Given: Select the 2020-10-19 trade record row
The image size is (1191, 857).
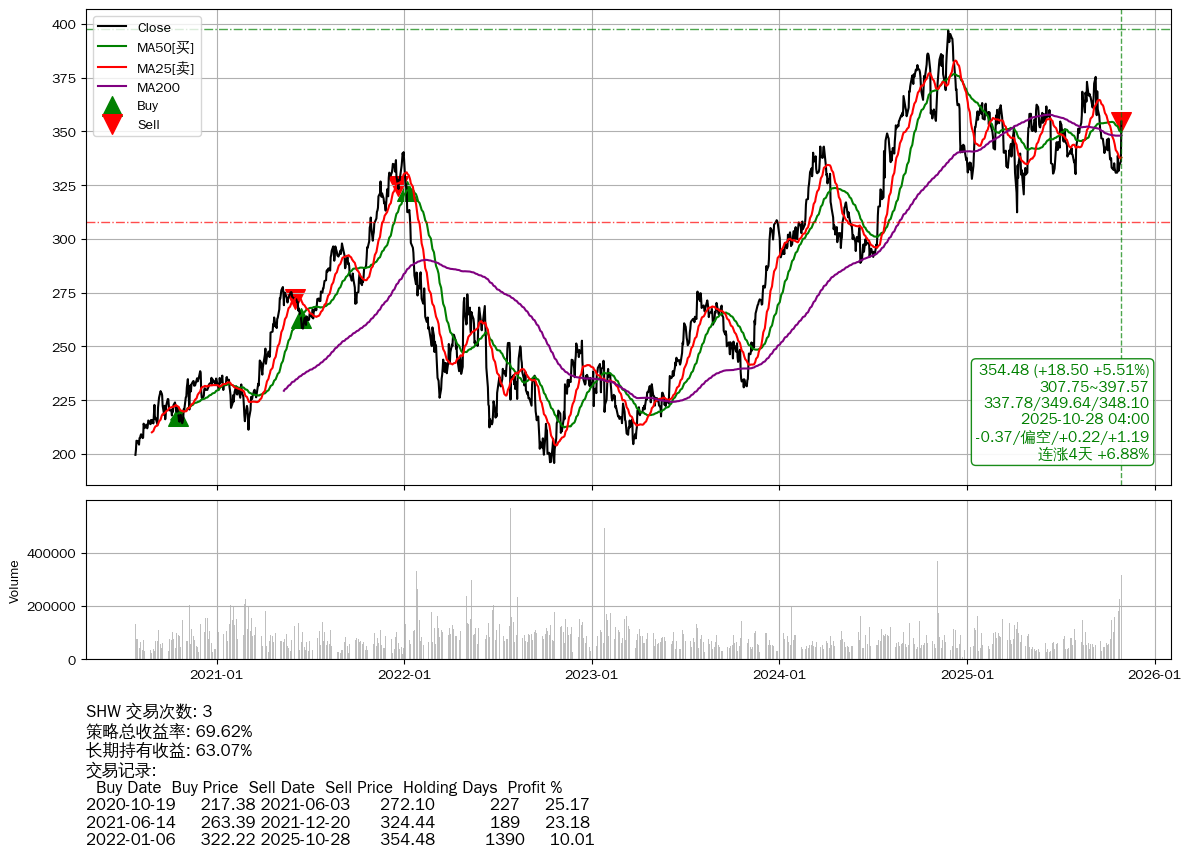Looking at the screenshot, I should coord(338,804).
